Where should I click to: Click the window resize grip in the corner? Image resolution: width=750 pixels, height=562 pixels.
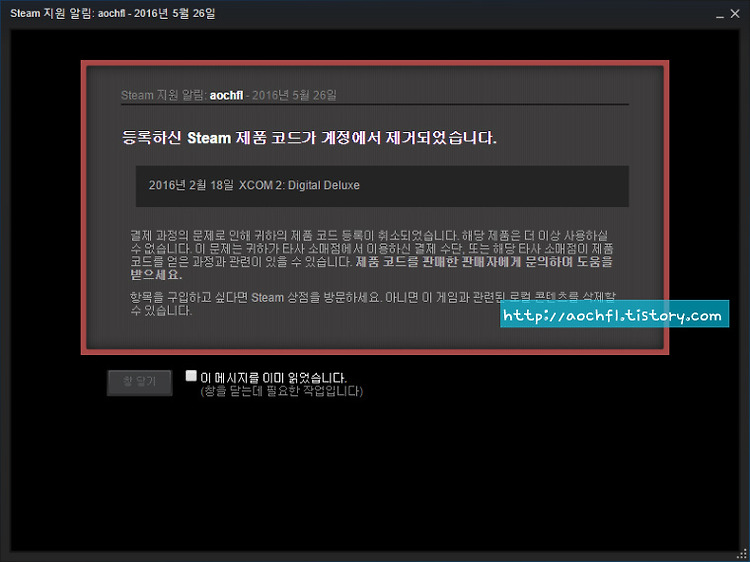[741, 554]
